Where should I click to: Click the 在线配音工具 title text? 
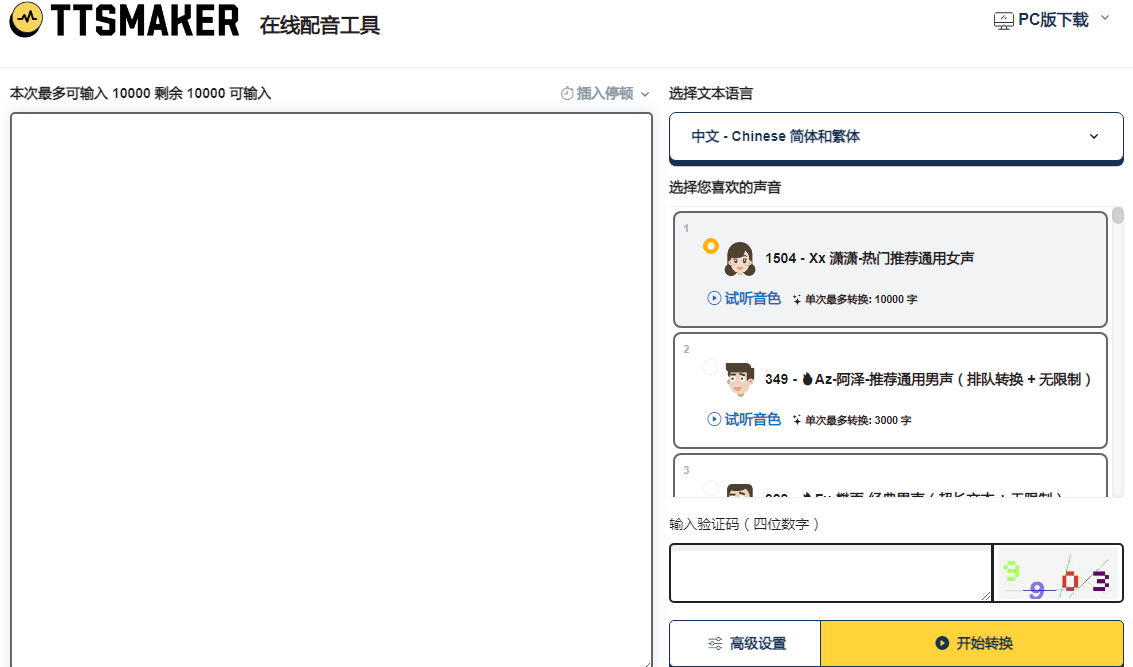coord(318,24)
